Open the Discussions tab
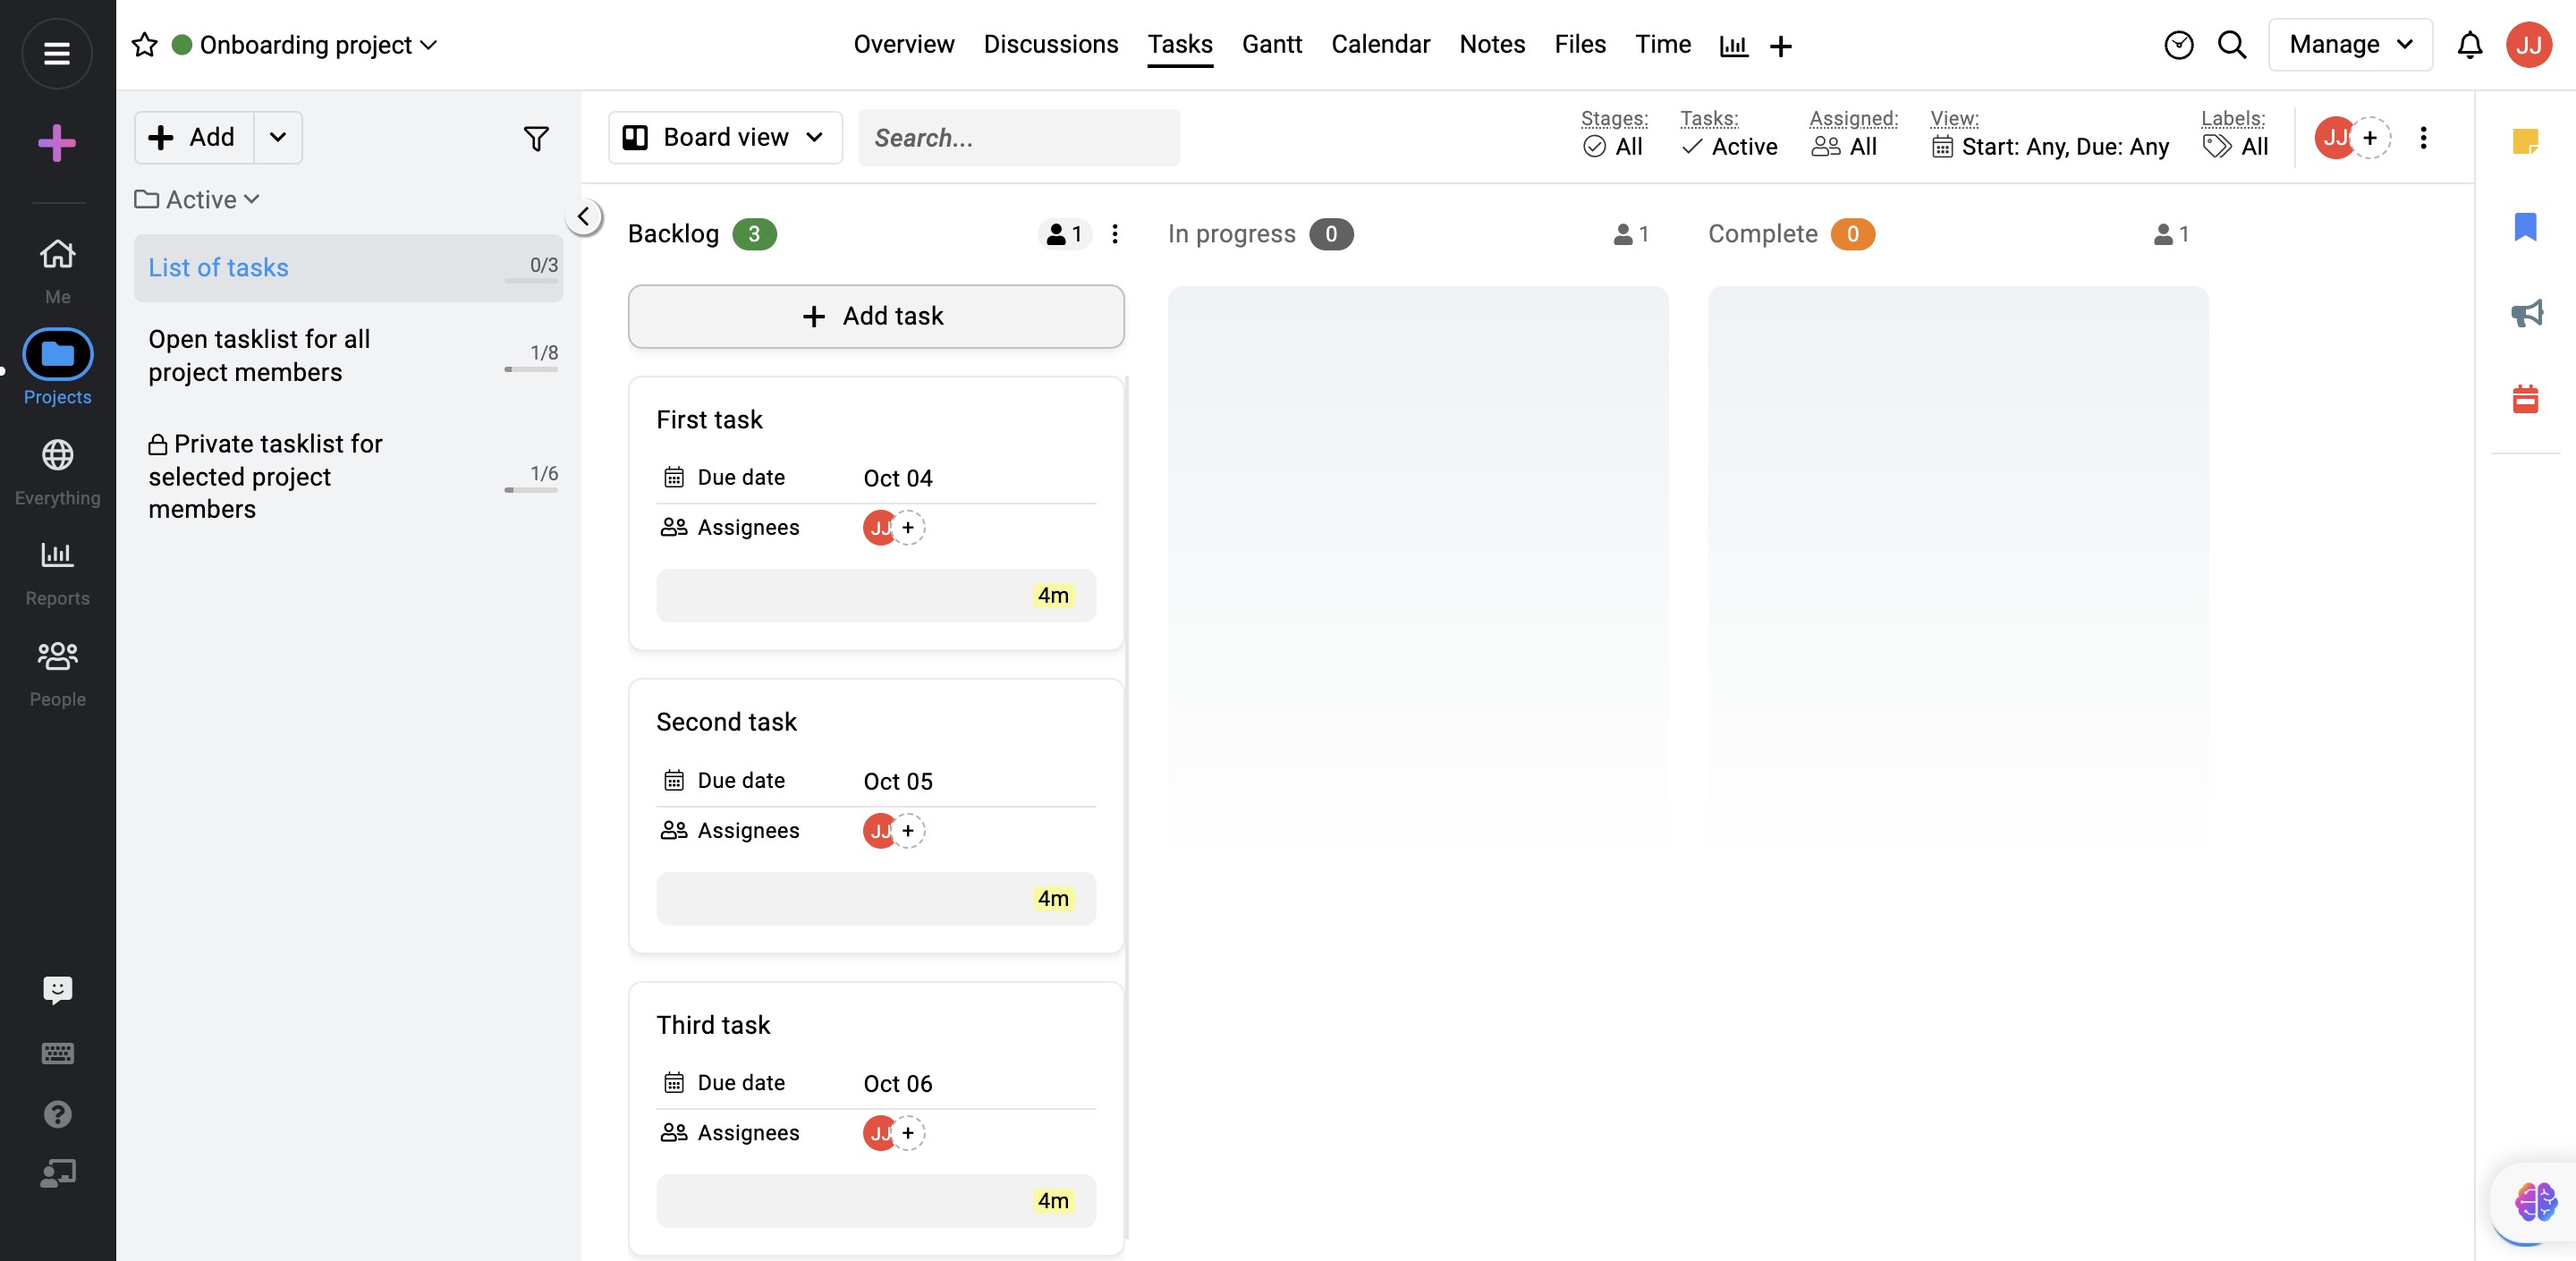This screenshot has width=2576, height=1261. 1050,45
